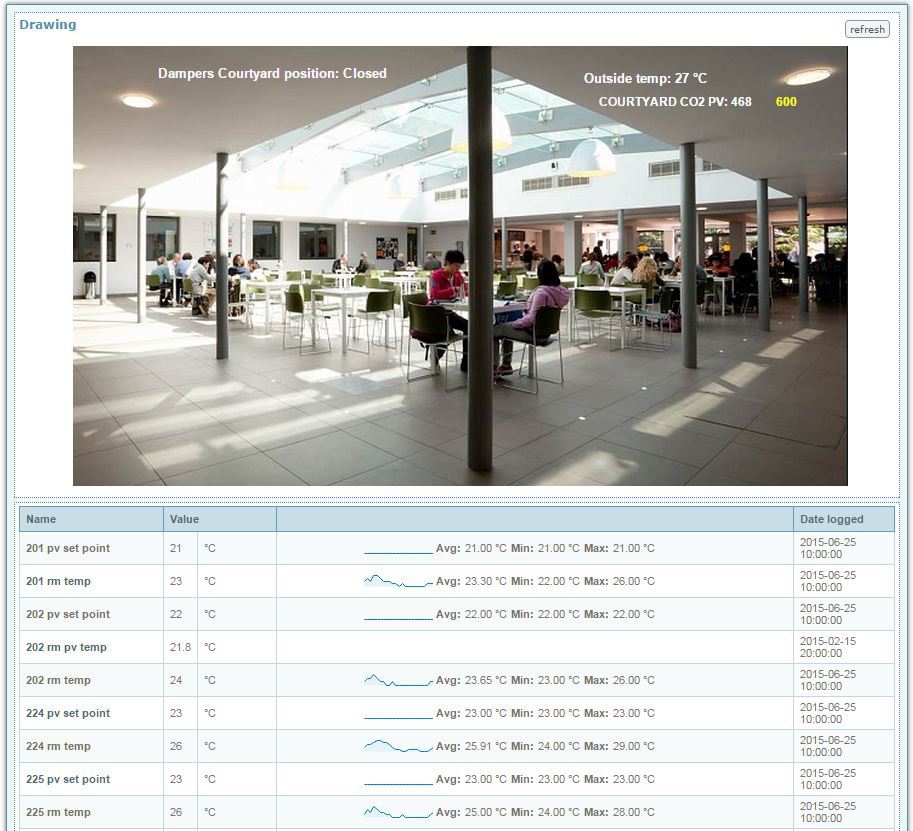Open the courtyard photo drawing image
913x831 pixels.
(x=460, y=266)
